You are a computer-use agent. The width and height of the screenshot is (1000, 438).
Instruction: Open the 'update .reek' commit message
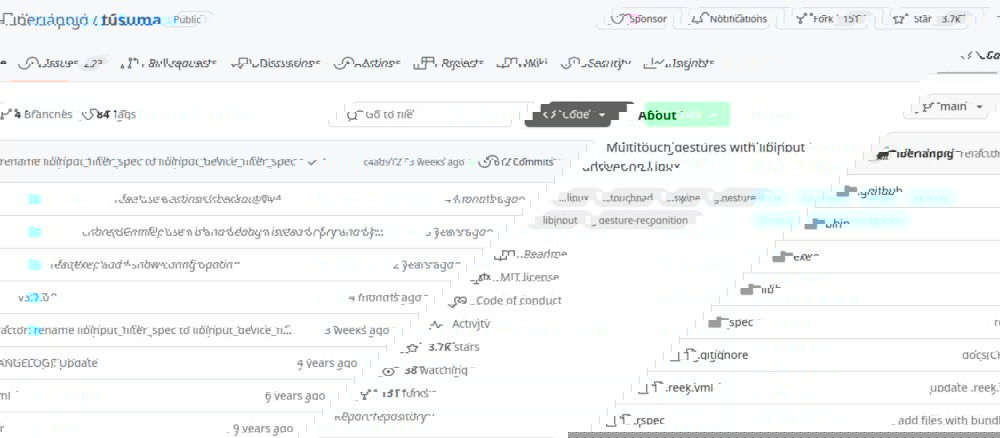click(x=965, y=388)
